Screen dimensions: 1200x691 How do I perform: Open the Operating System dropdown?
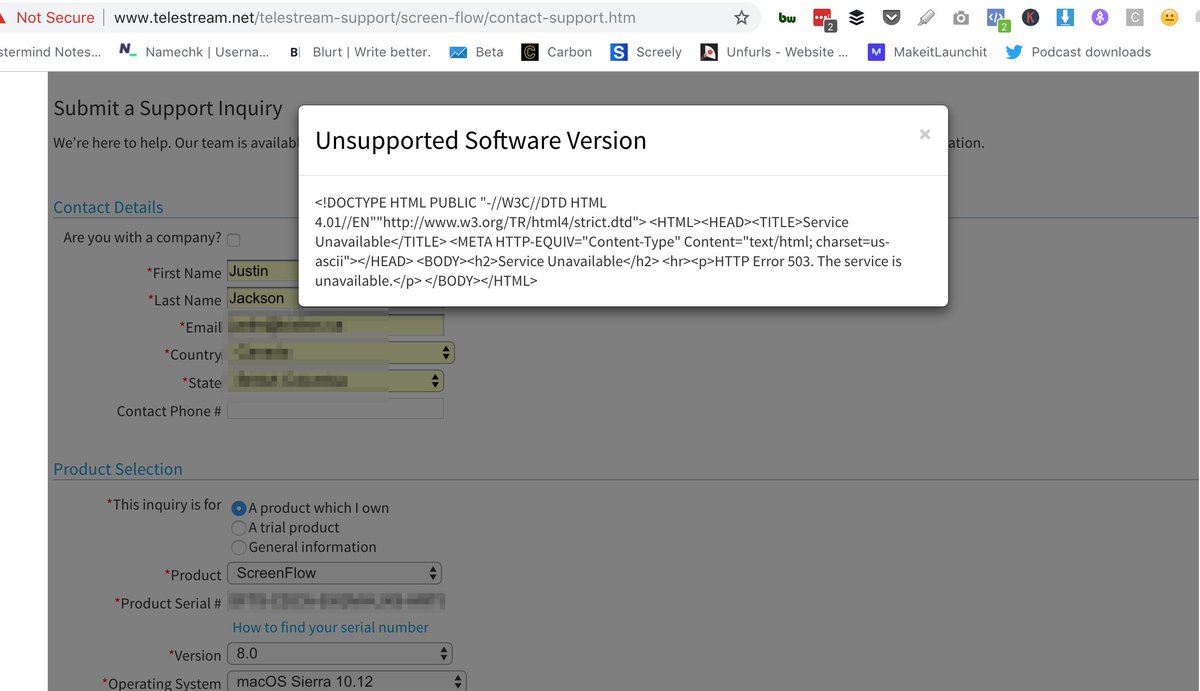[x=346, y=681]
